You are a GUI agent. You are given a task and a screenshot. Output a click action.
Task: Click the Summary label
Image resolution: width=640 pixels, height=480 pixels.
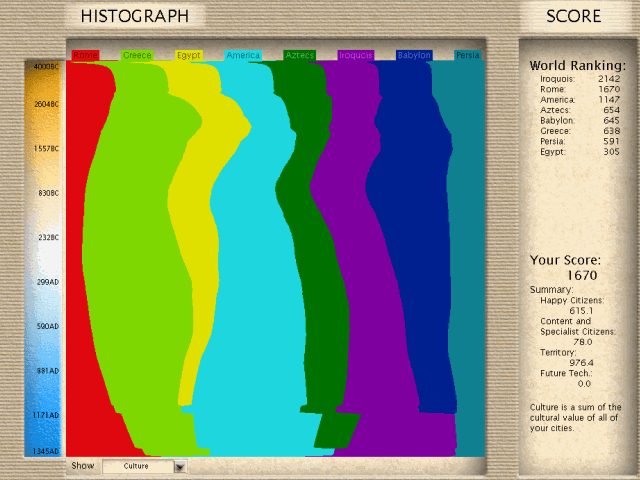tap(551, 290)
